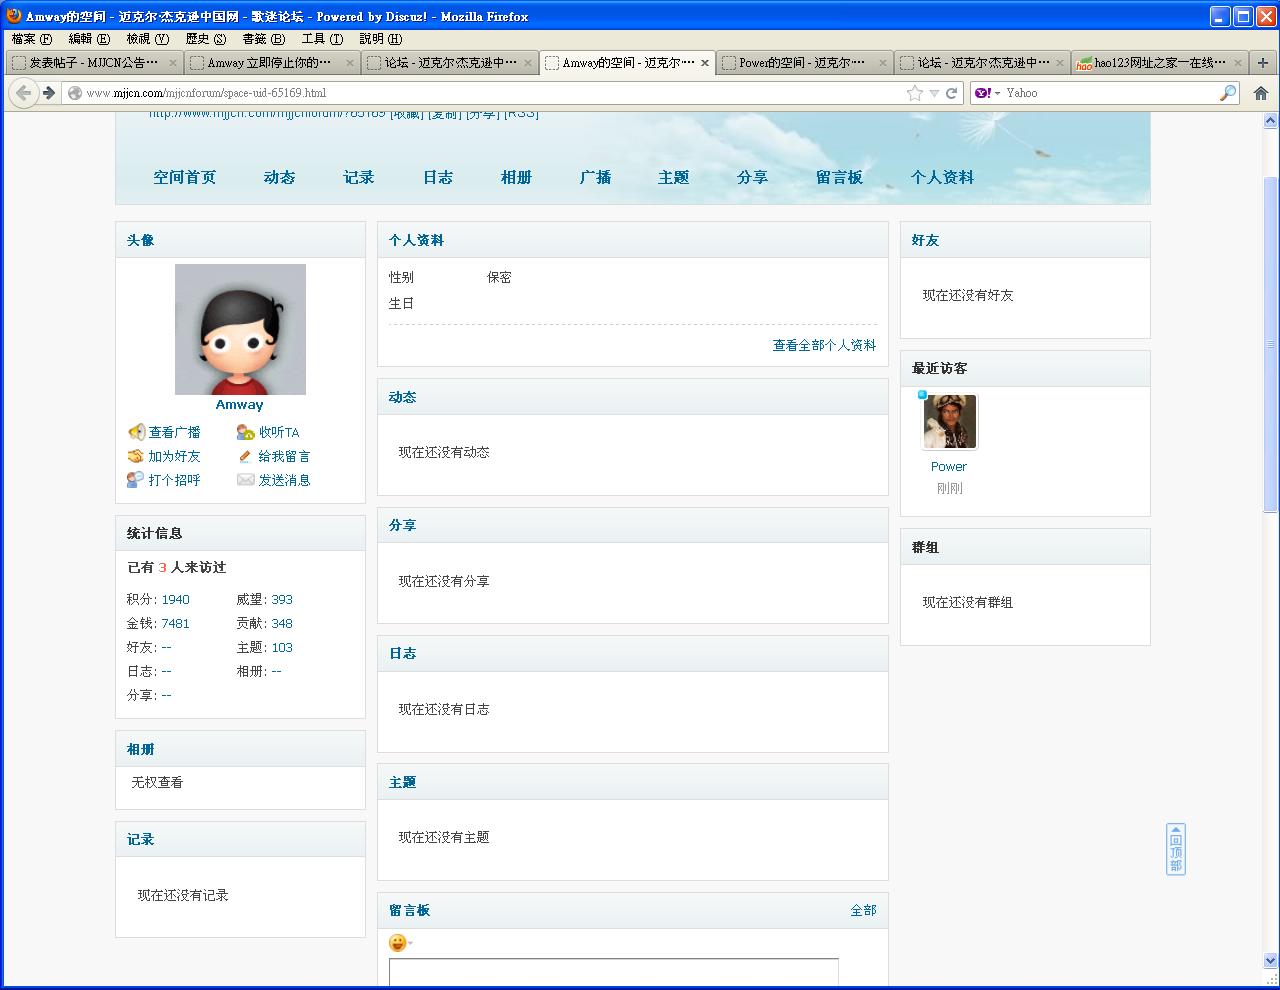Click the back navigation arrow button
Image resolution: width=1280 pixels, height=990 pixels.
click(x=24, y=93)
